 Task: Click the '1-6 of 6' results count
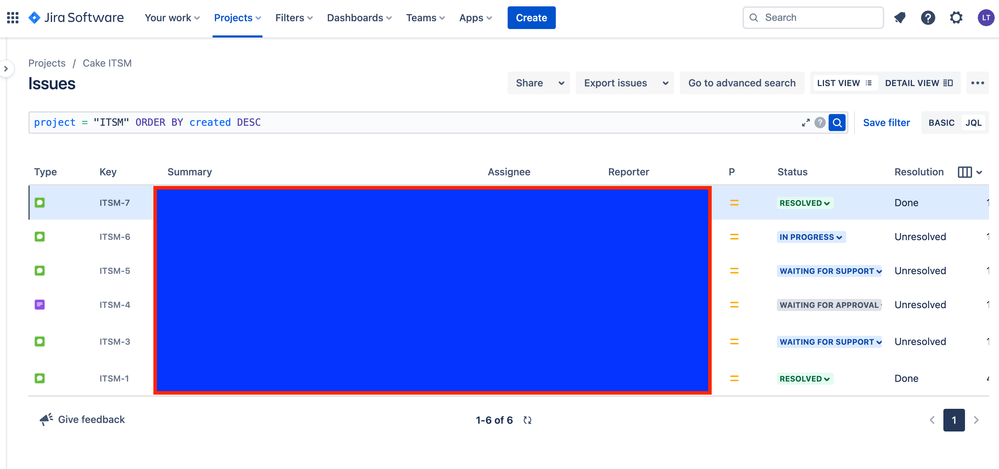point(494,420)
